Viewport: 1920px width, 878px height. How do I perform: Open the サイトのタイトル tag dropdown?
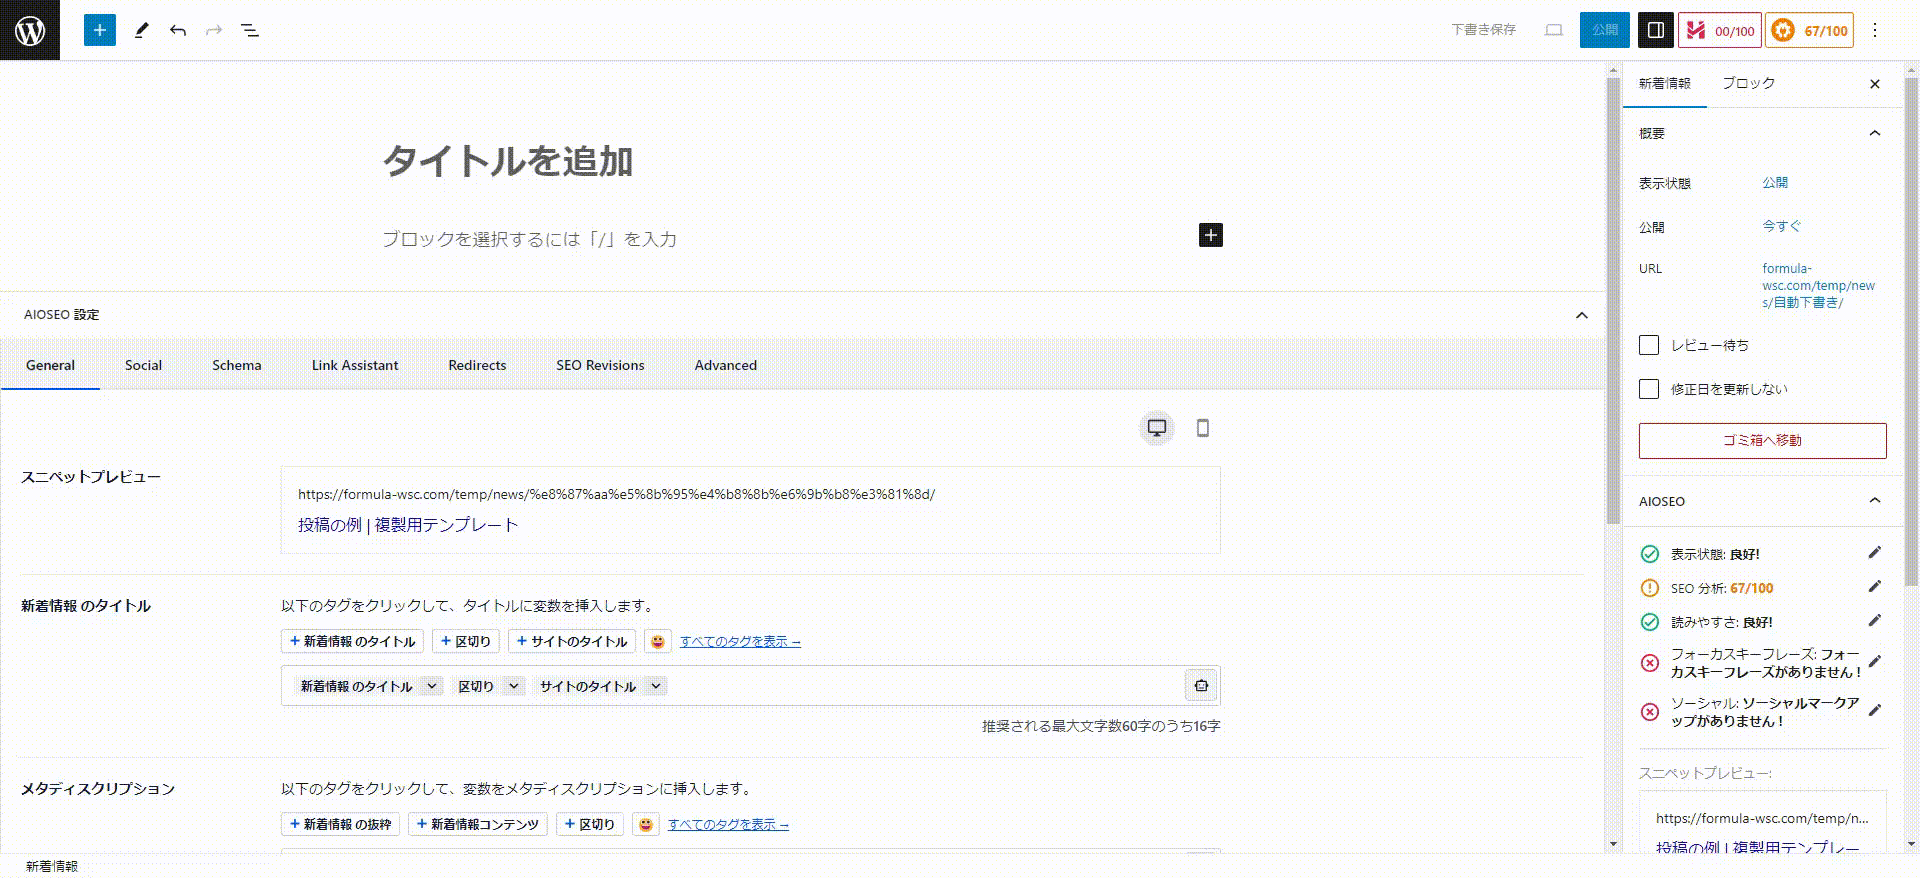[x=655, y=686]
